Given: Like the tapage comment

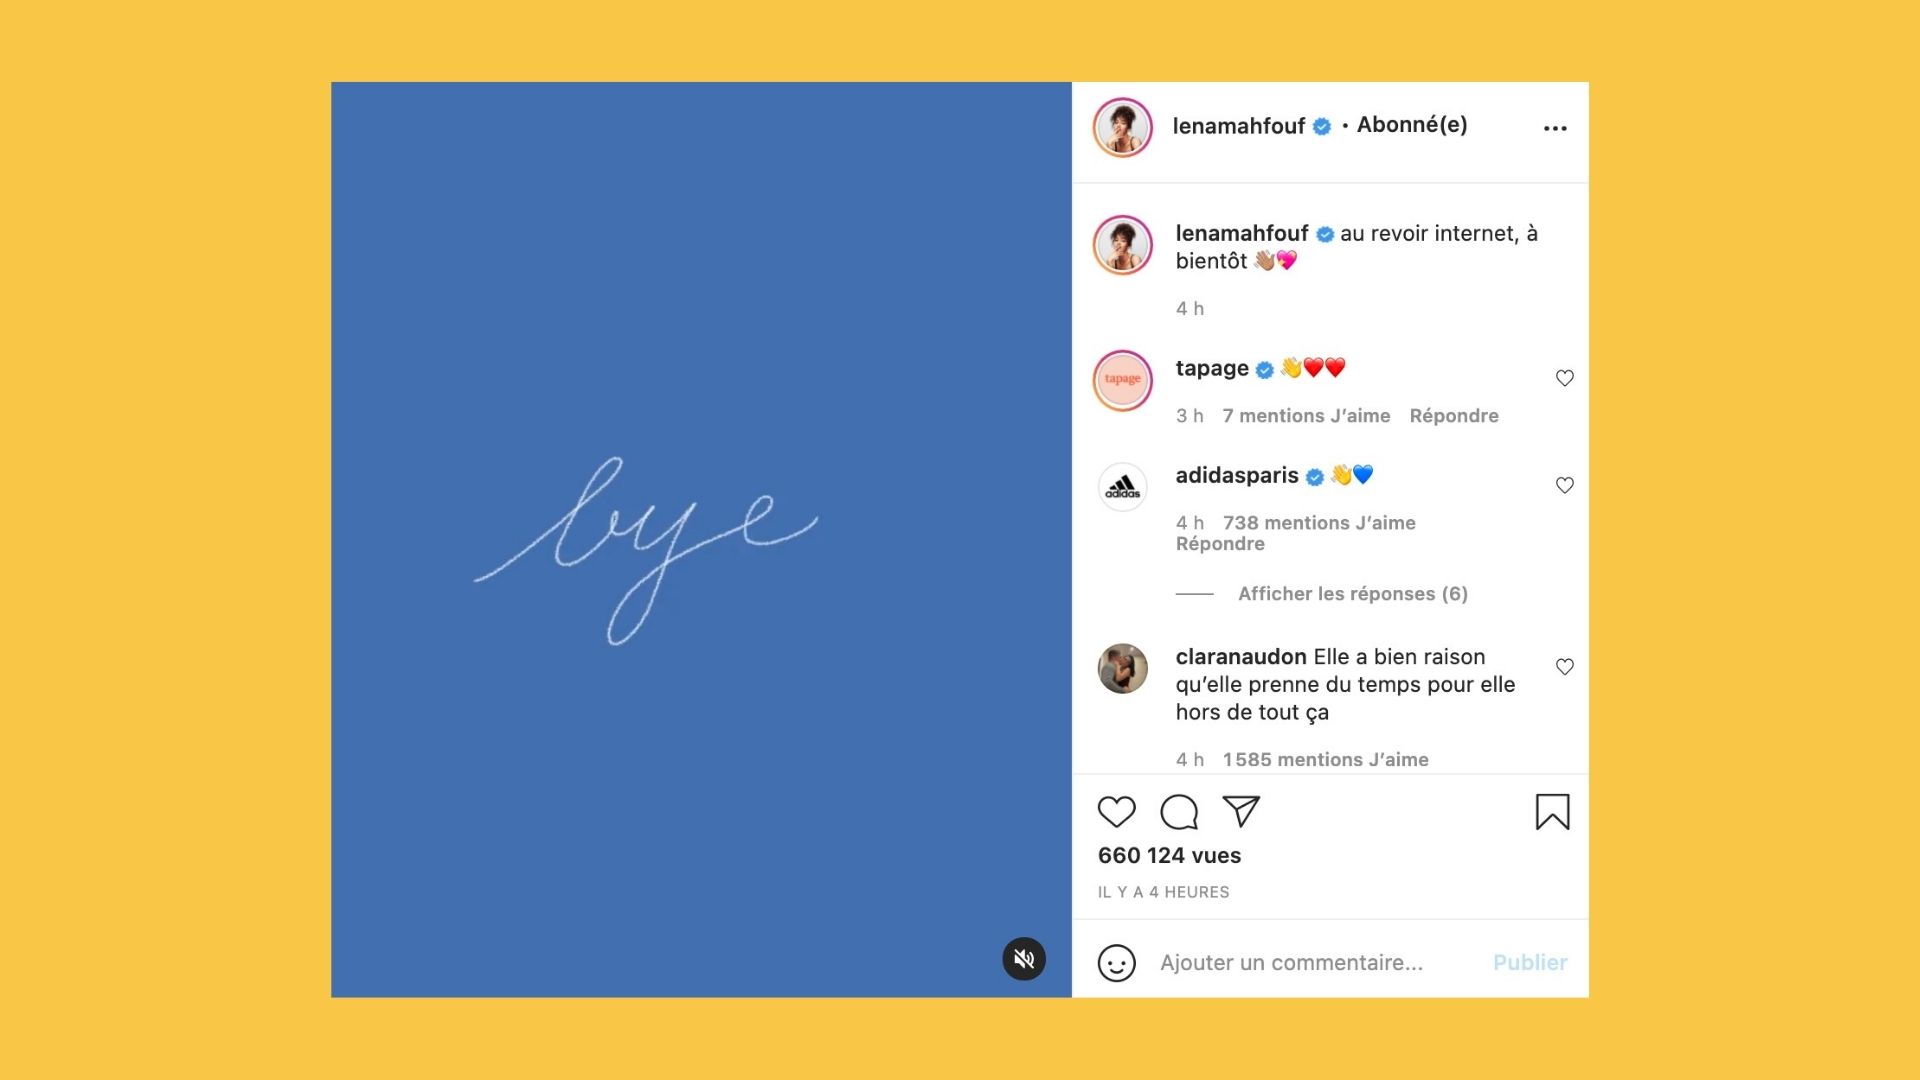Looking at the screenshot, I should 1565,378.
